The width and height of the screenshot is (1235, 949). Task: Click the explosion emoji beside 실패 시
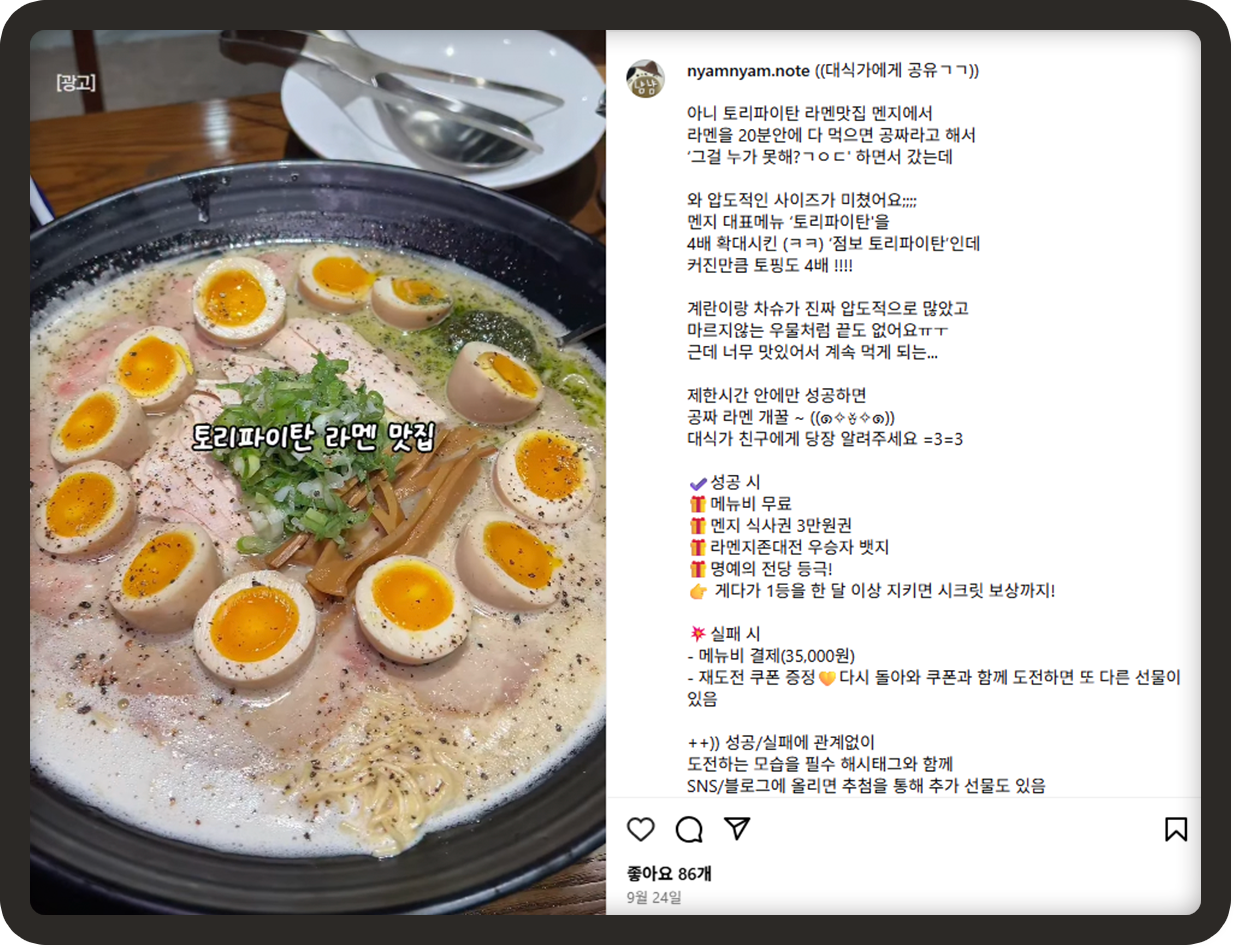click(698, 634)
